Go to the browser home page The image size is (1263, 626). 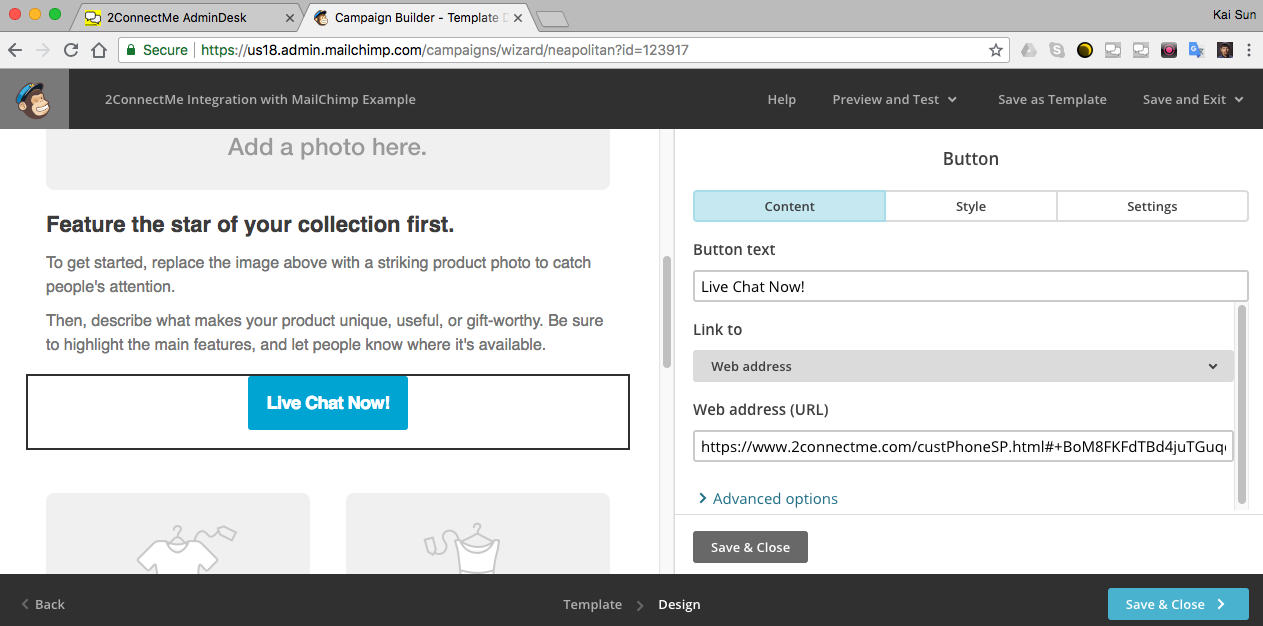point(99,50)
